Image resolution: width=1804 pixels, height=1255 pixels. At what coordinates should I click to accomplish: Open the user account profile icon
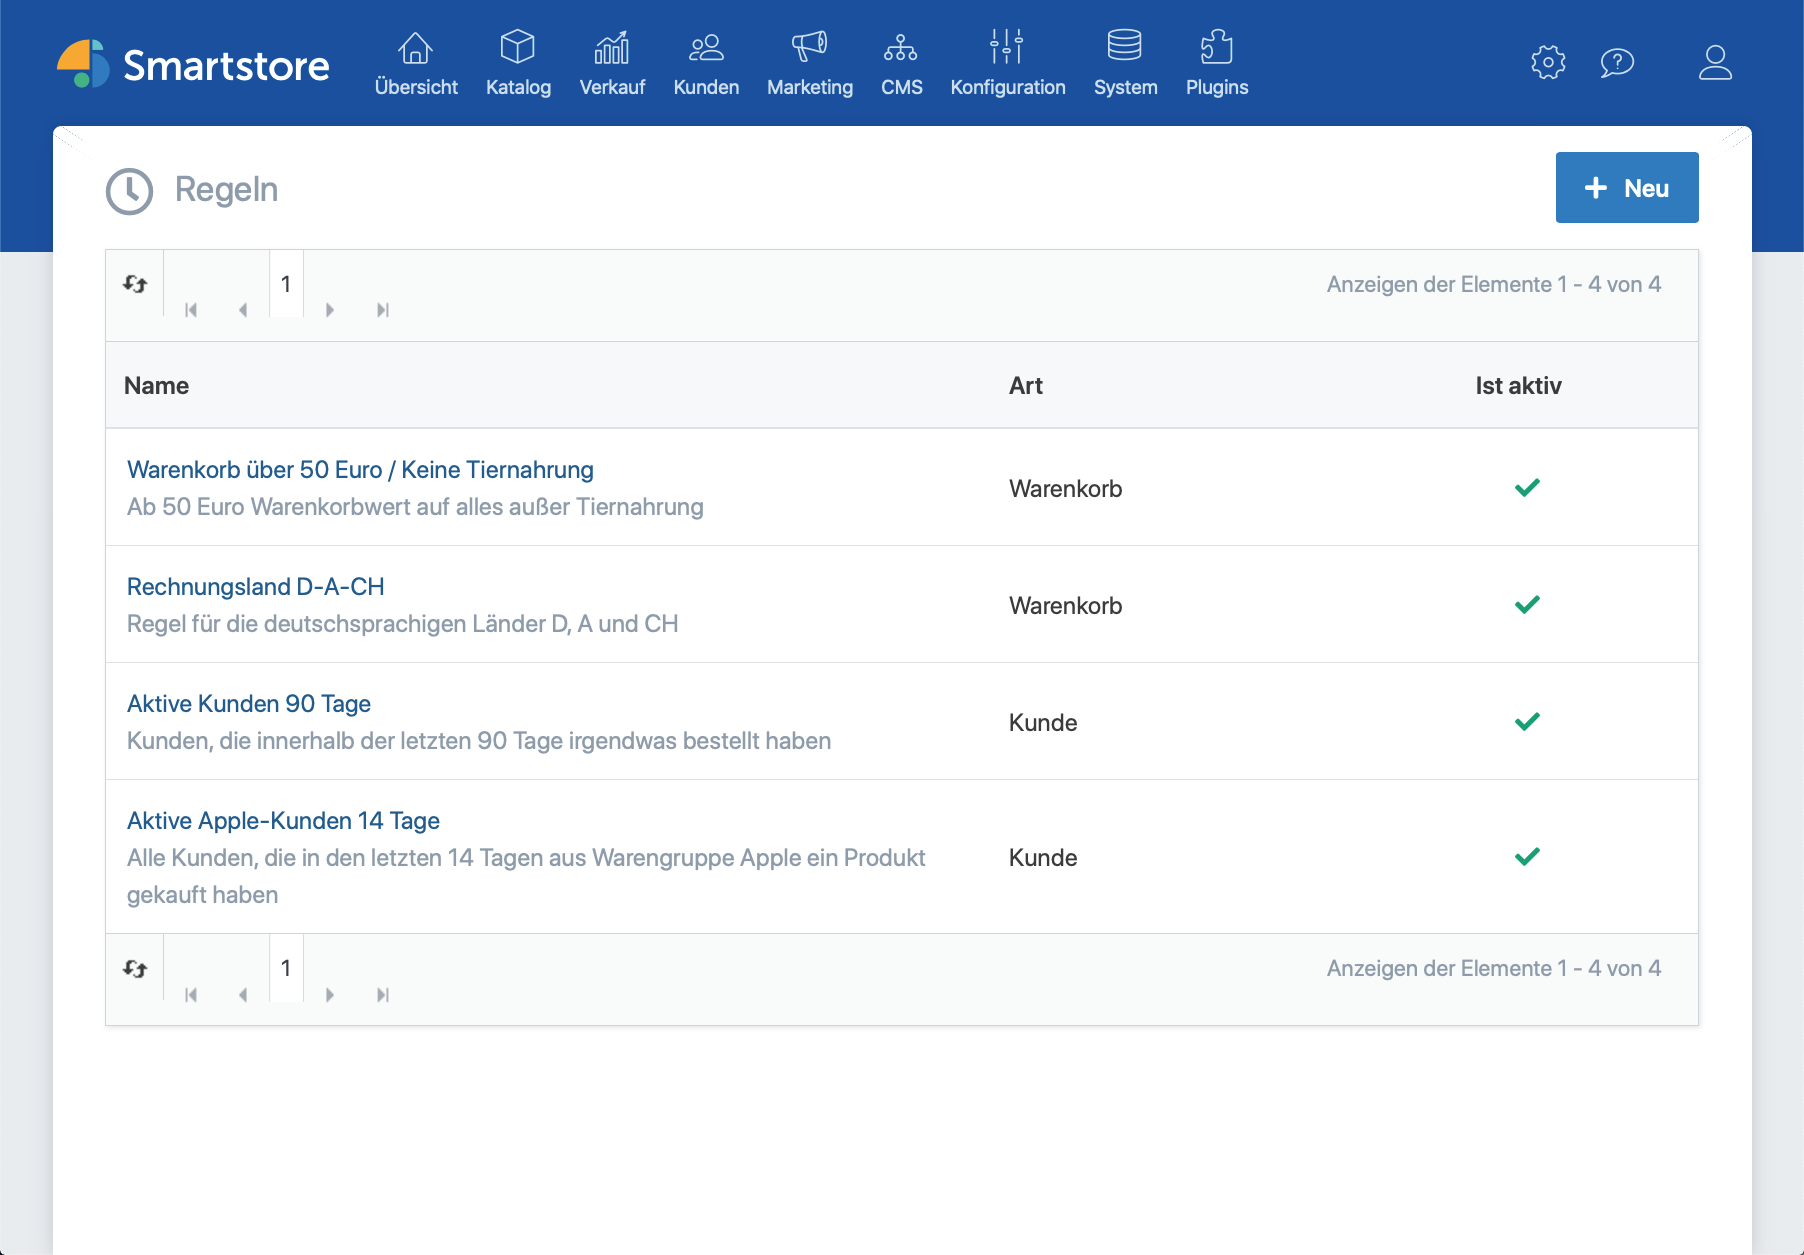[1715, 63]
